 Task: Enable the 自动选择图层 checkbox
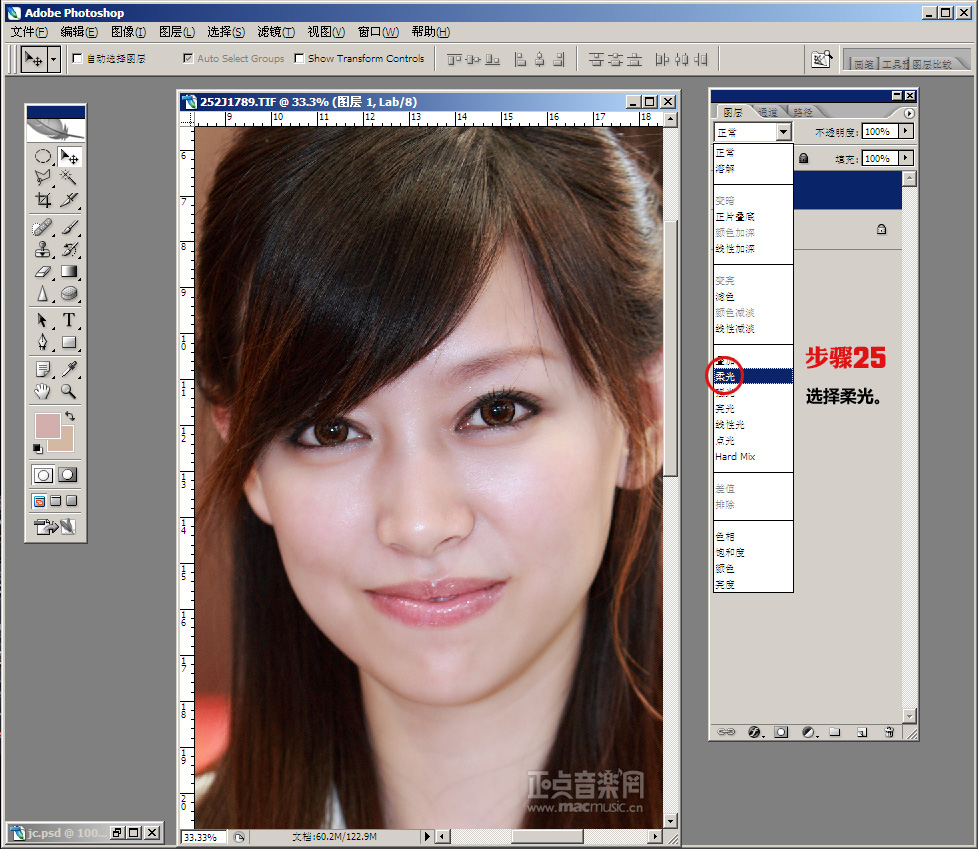78,59
